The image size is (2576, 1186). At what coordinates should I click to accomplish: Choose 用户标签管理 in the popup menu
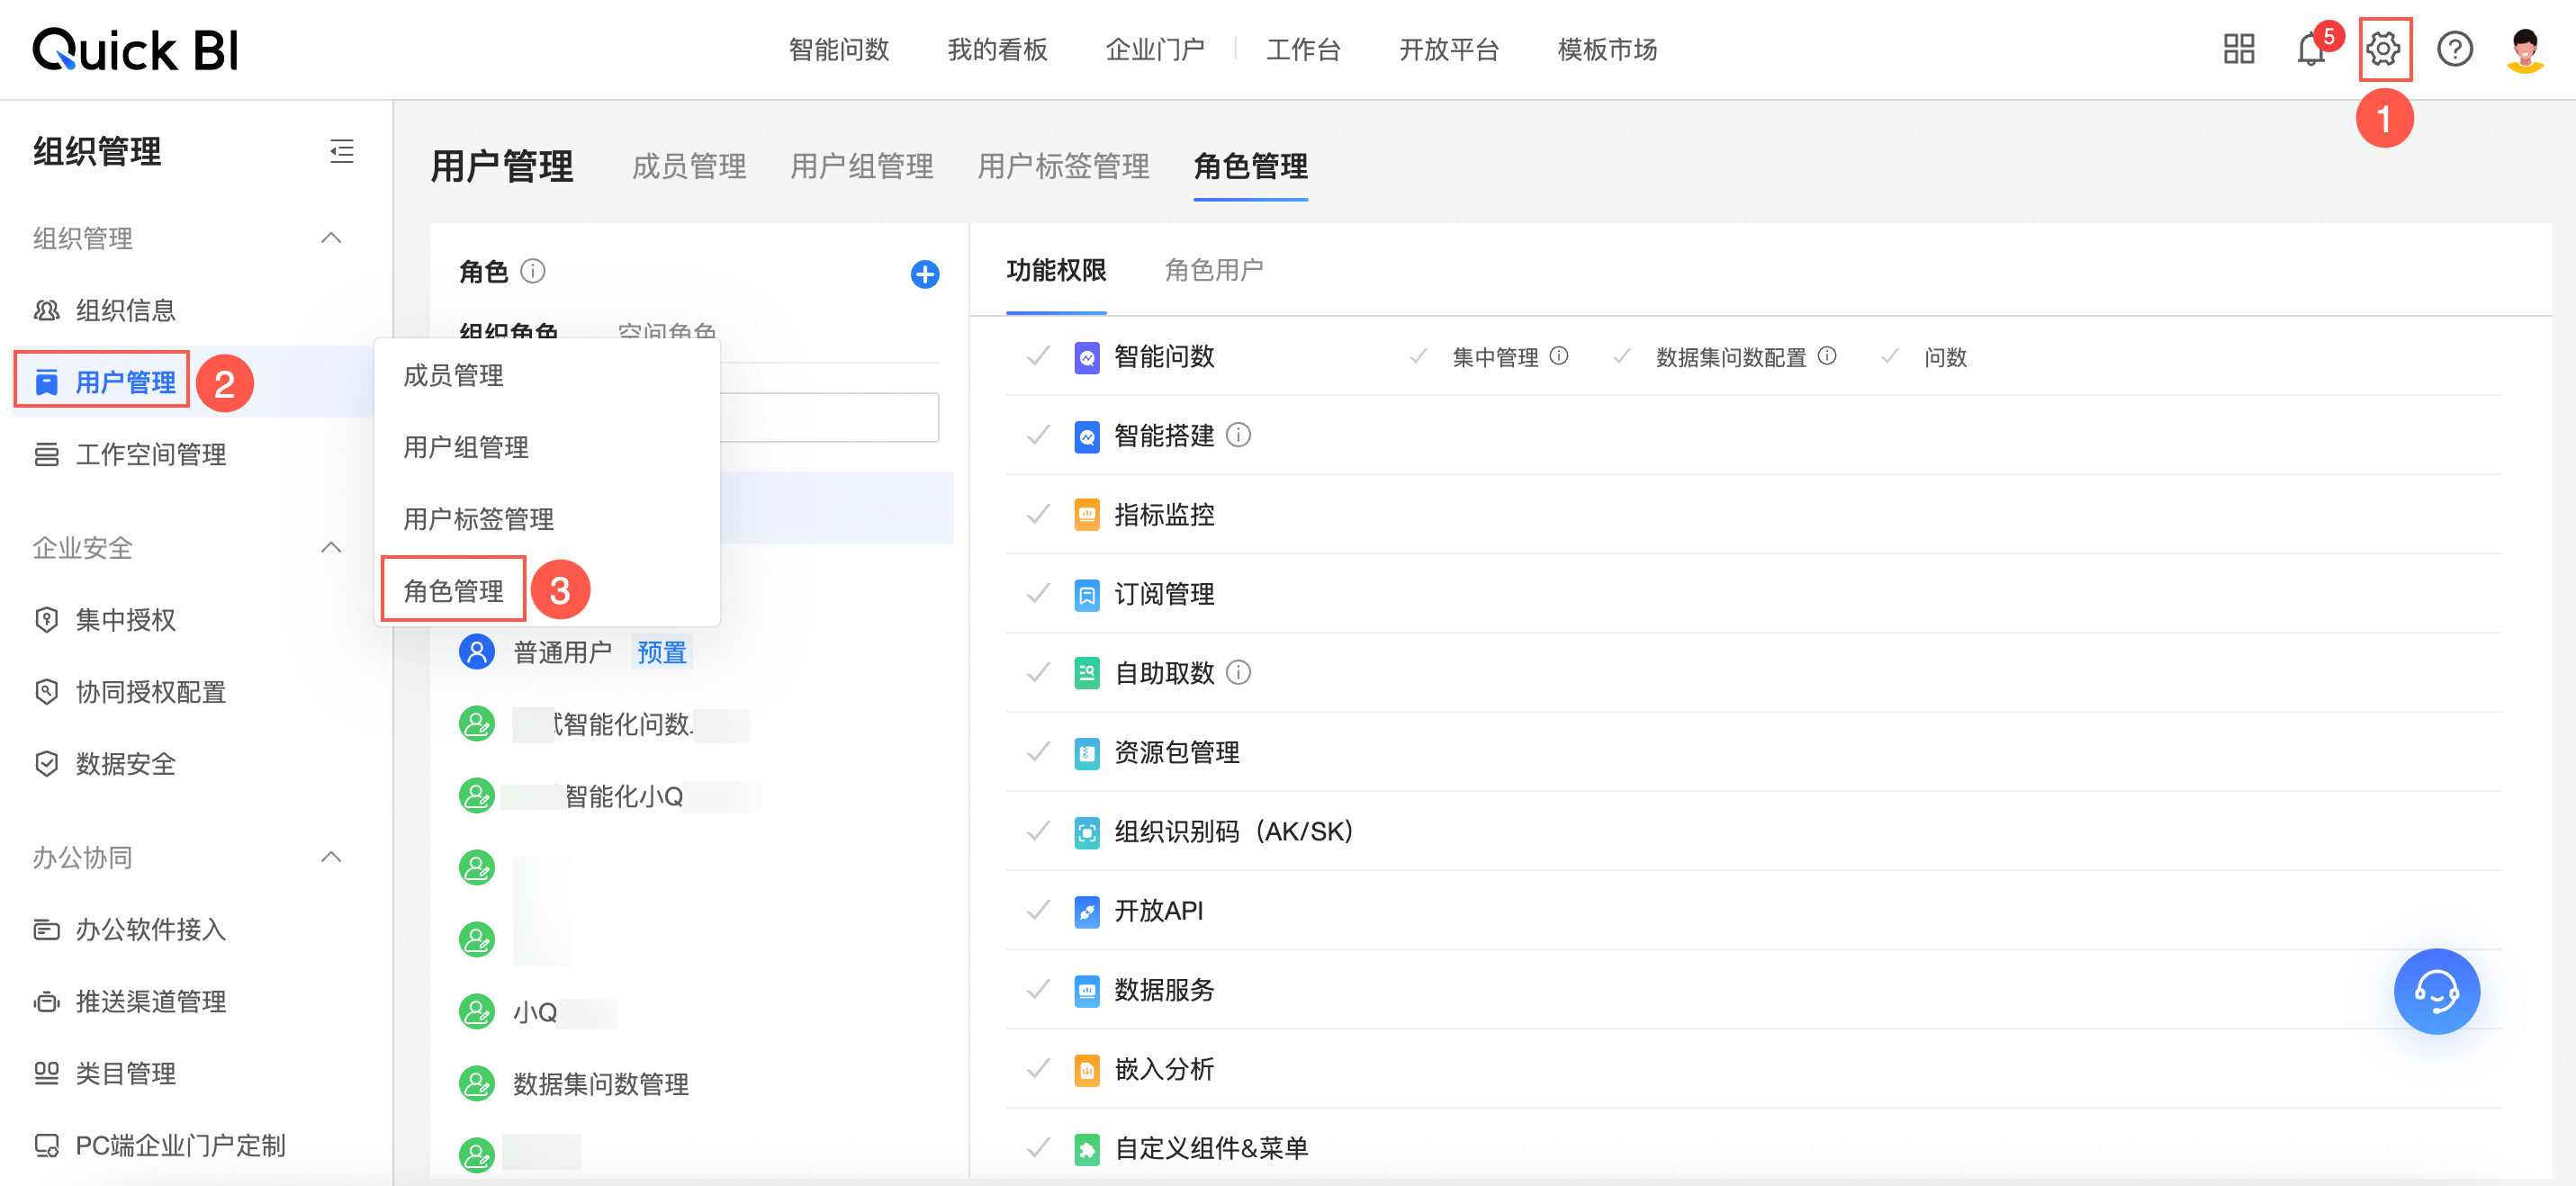478,519
